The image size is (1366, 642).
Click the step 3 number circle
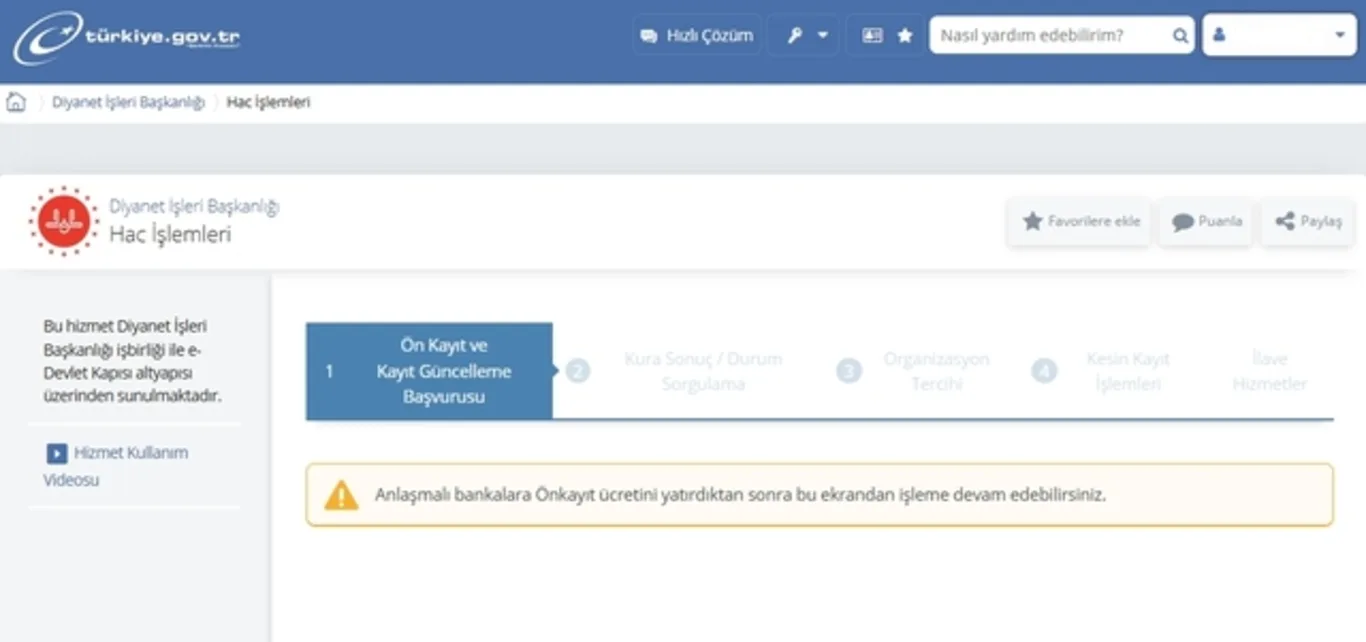pos(849,371)
